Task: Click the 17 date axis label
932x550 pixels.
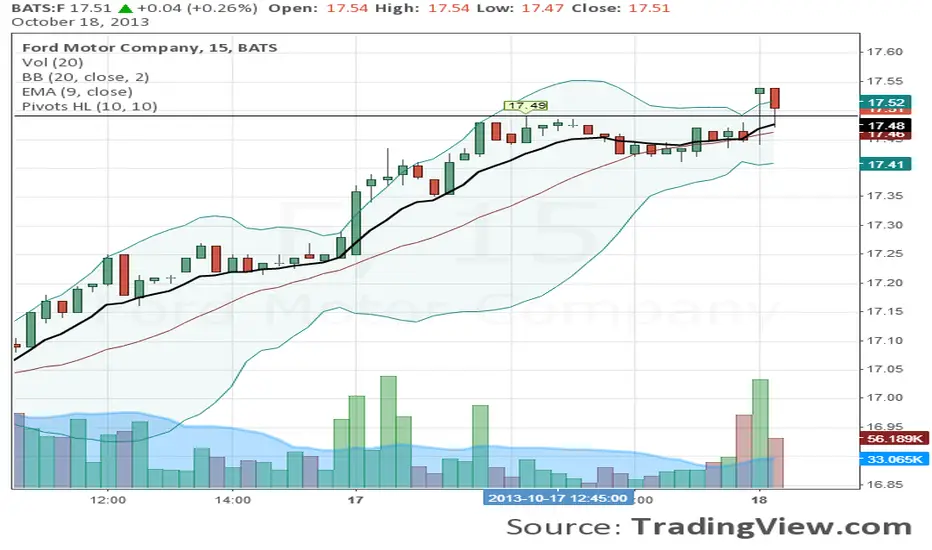Action: point(355,500)
